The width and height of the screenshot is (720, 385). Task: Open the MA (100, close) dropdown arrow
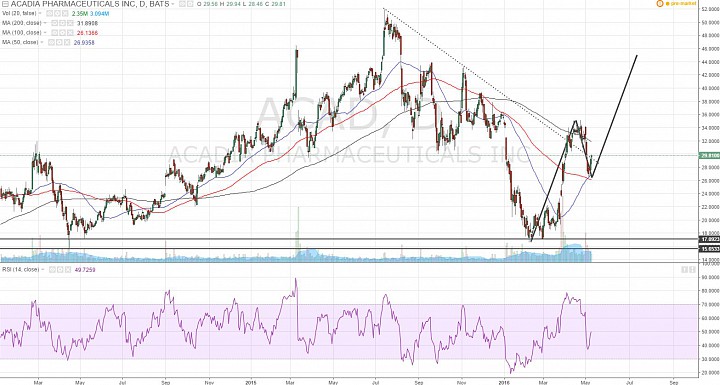point(45,33)
